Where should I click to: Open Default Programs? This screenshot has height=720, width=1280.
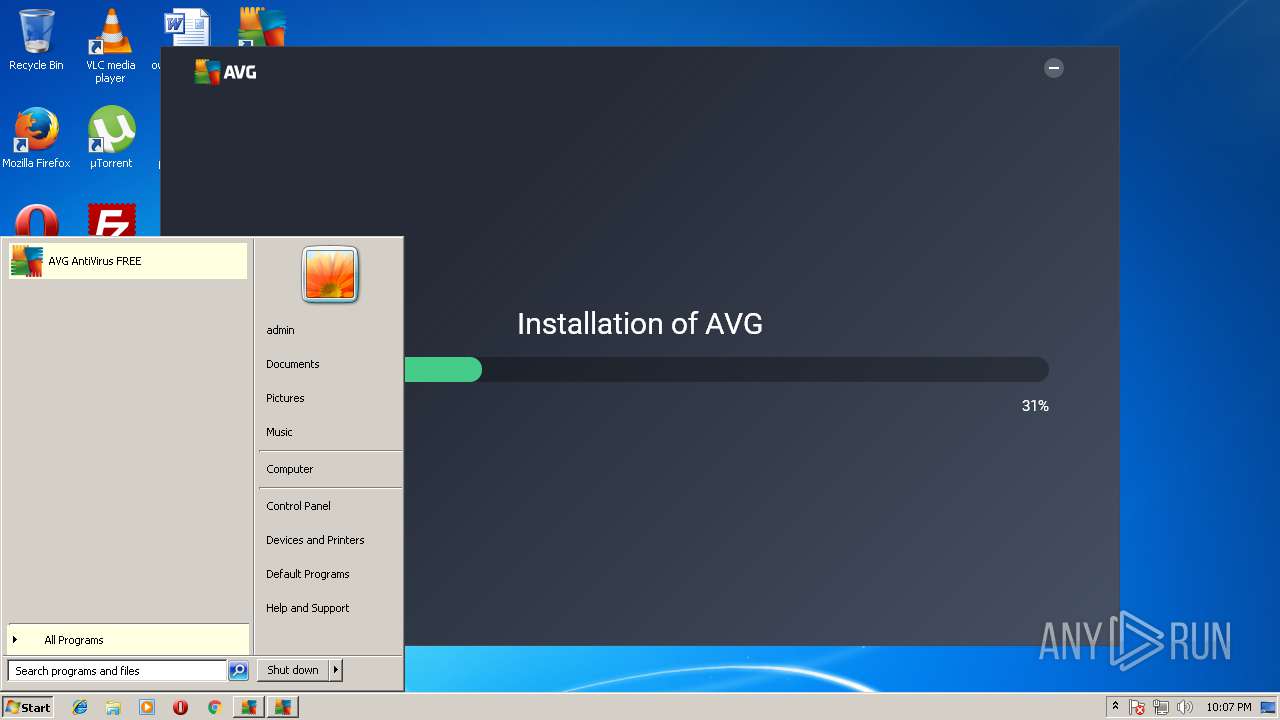(x=308, y=574)
